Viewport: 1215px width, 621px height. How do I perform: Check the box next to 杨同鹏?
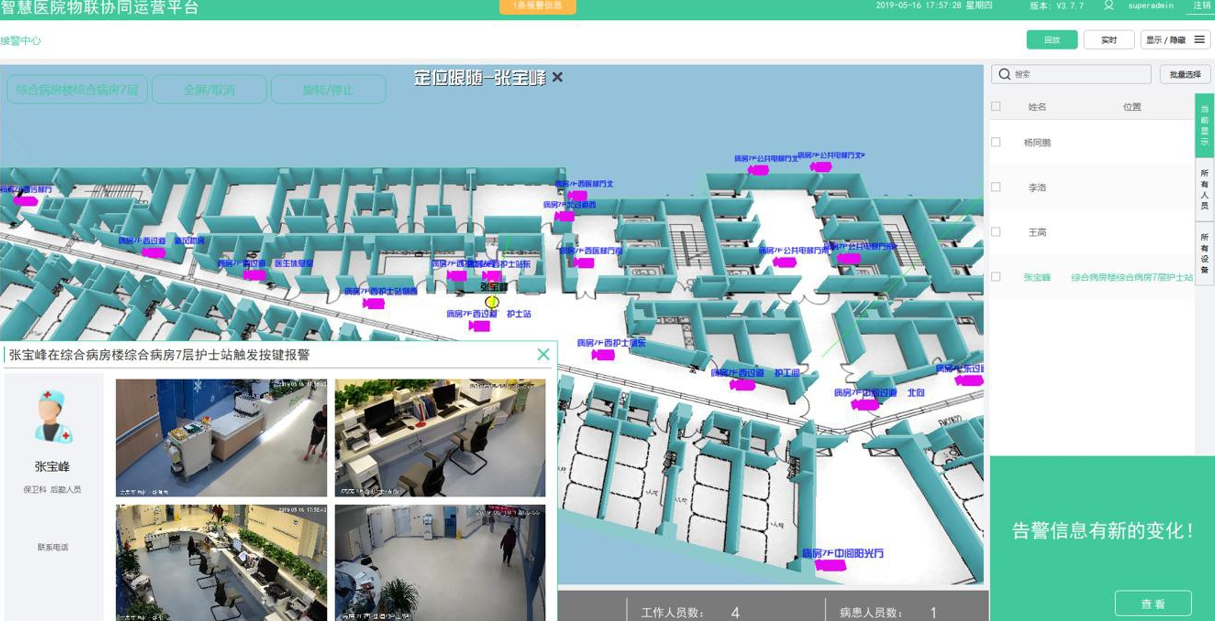click(x=996, y=142)
